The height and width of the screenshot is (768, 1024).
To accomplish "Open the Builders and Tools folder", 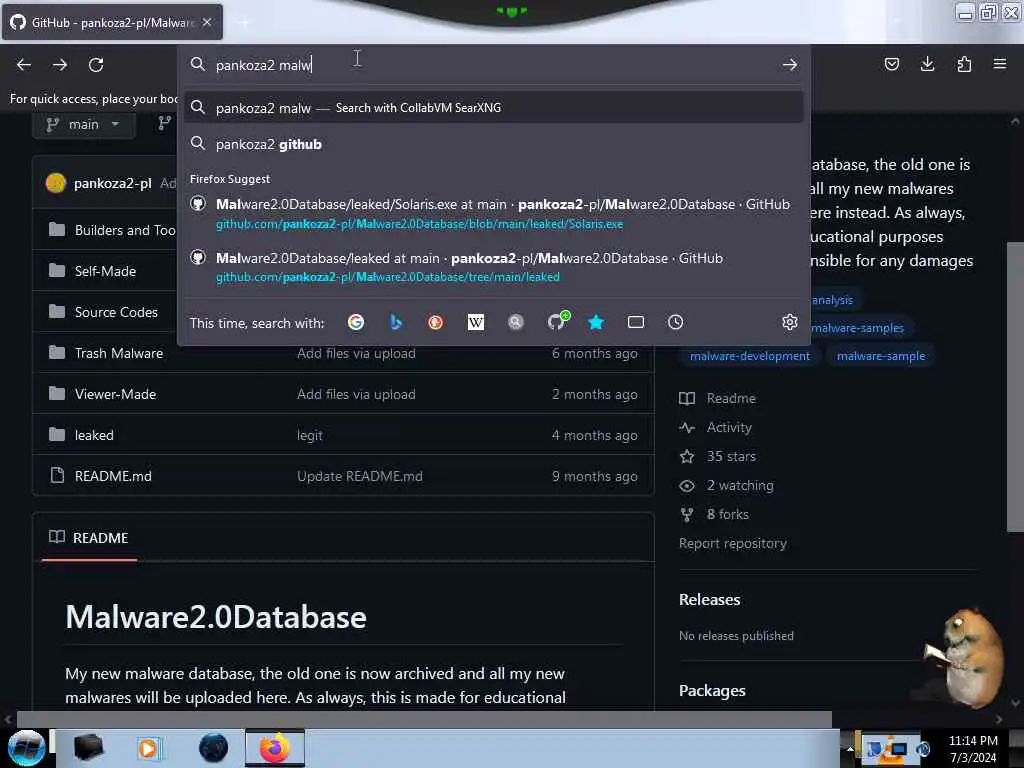I will [x=125, y=230].
